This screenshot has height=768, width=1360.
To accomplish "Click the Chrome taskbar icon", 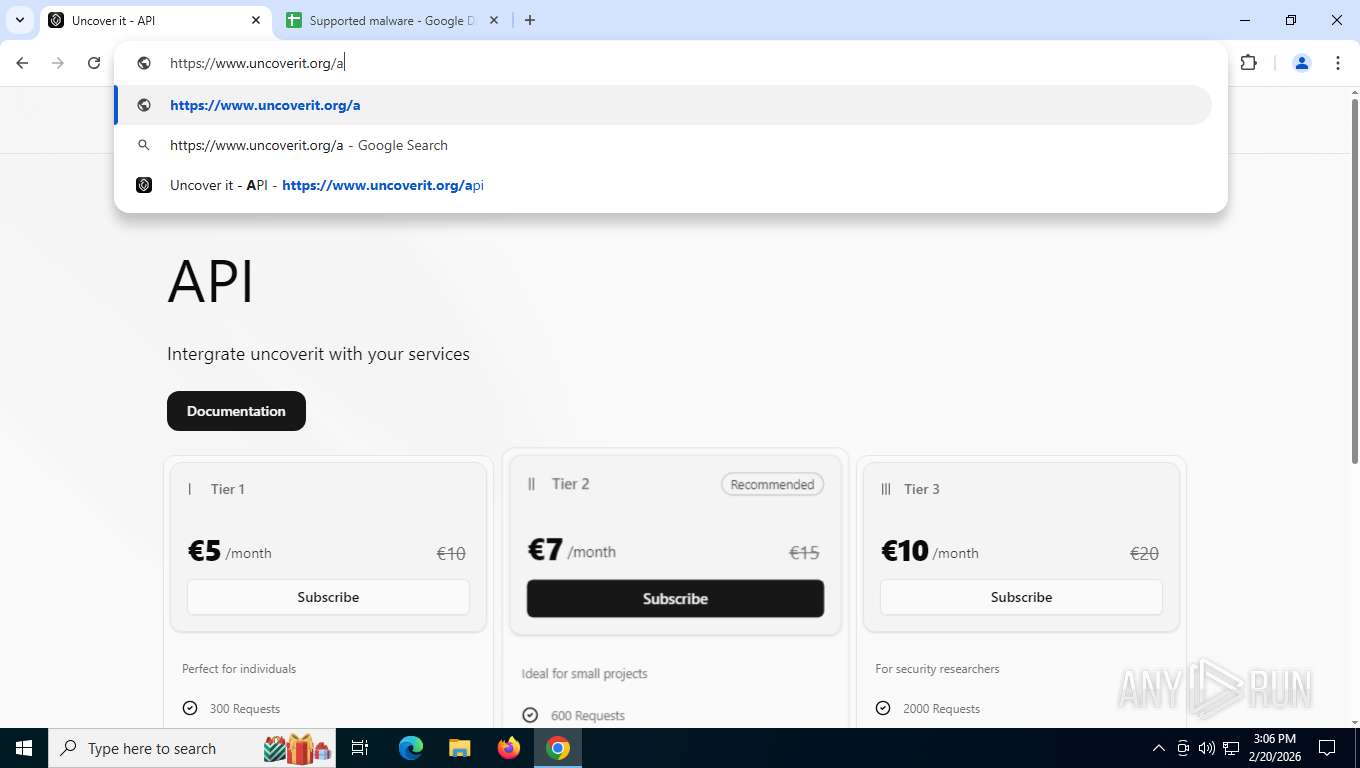I will 558,748.
